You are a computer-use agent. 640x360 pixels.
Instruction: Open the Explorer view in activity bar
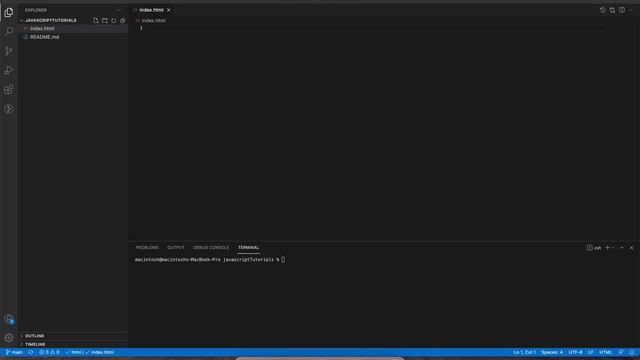point(9,12)
